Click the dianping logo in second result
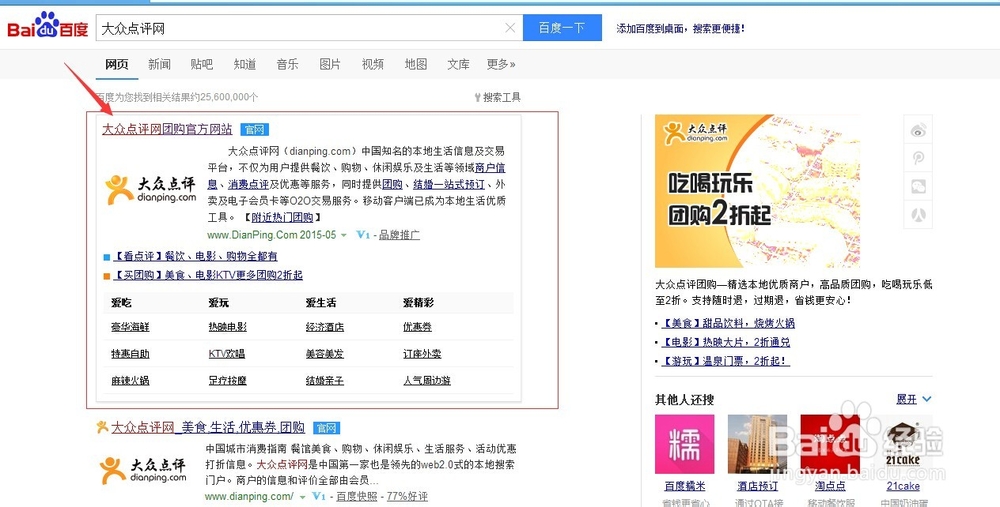Screen dimensions: 1000x507 [143, 469]
